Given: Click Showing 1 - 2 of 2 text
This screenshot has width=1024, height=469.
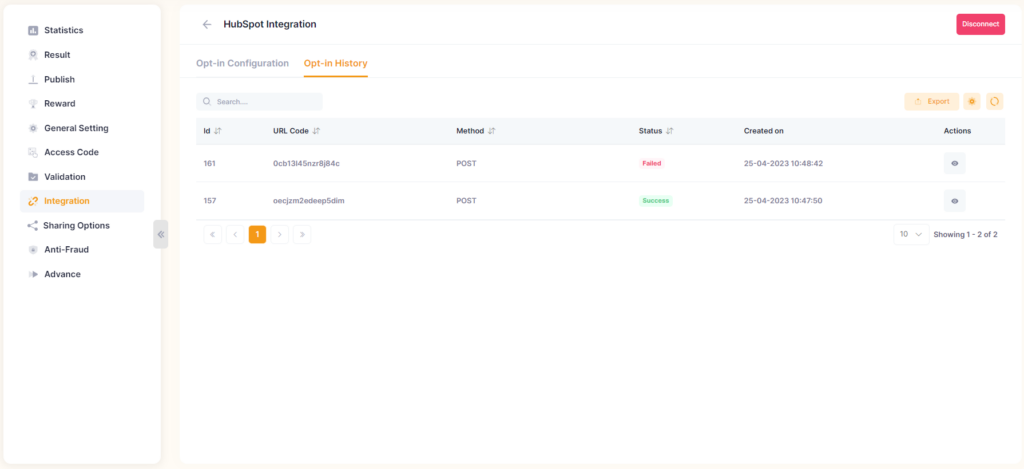Looking at the screenshot, I should [x=965, y=234].
